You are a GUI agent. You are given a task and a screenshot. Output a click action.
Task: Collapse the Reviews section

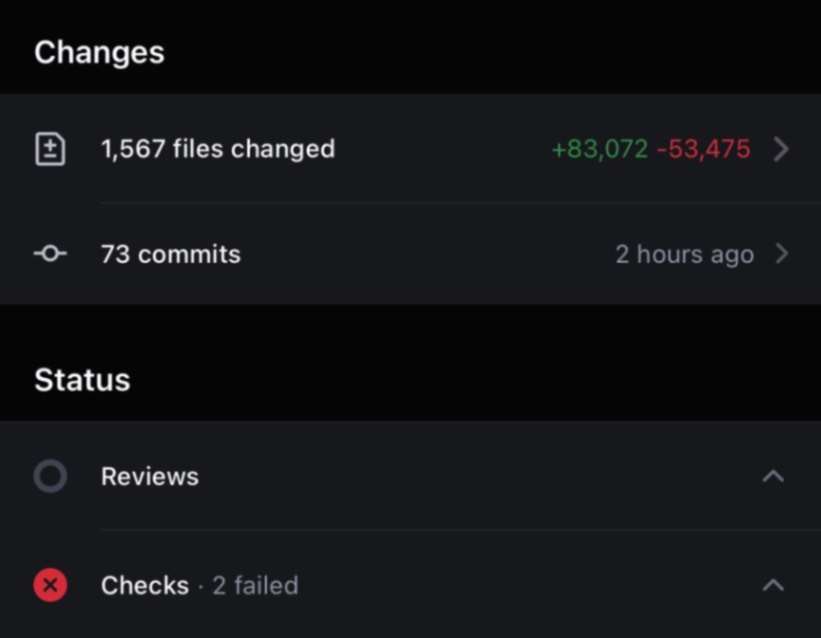(x=773, y=476)
